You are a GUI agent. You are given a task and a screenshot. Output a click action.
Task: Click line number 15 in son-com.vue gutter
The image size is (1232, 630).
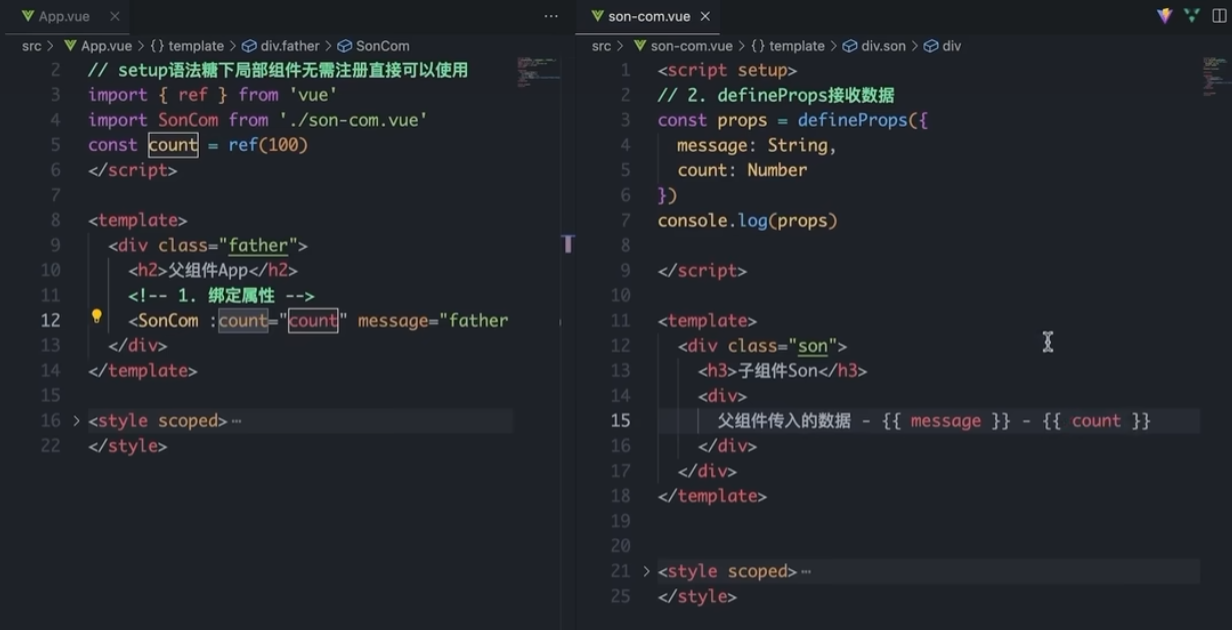[x=620, y=421]
